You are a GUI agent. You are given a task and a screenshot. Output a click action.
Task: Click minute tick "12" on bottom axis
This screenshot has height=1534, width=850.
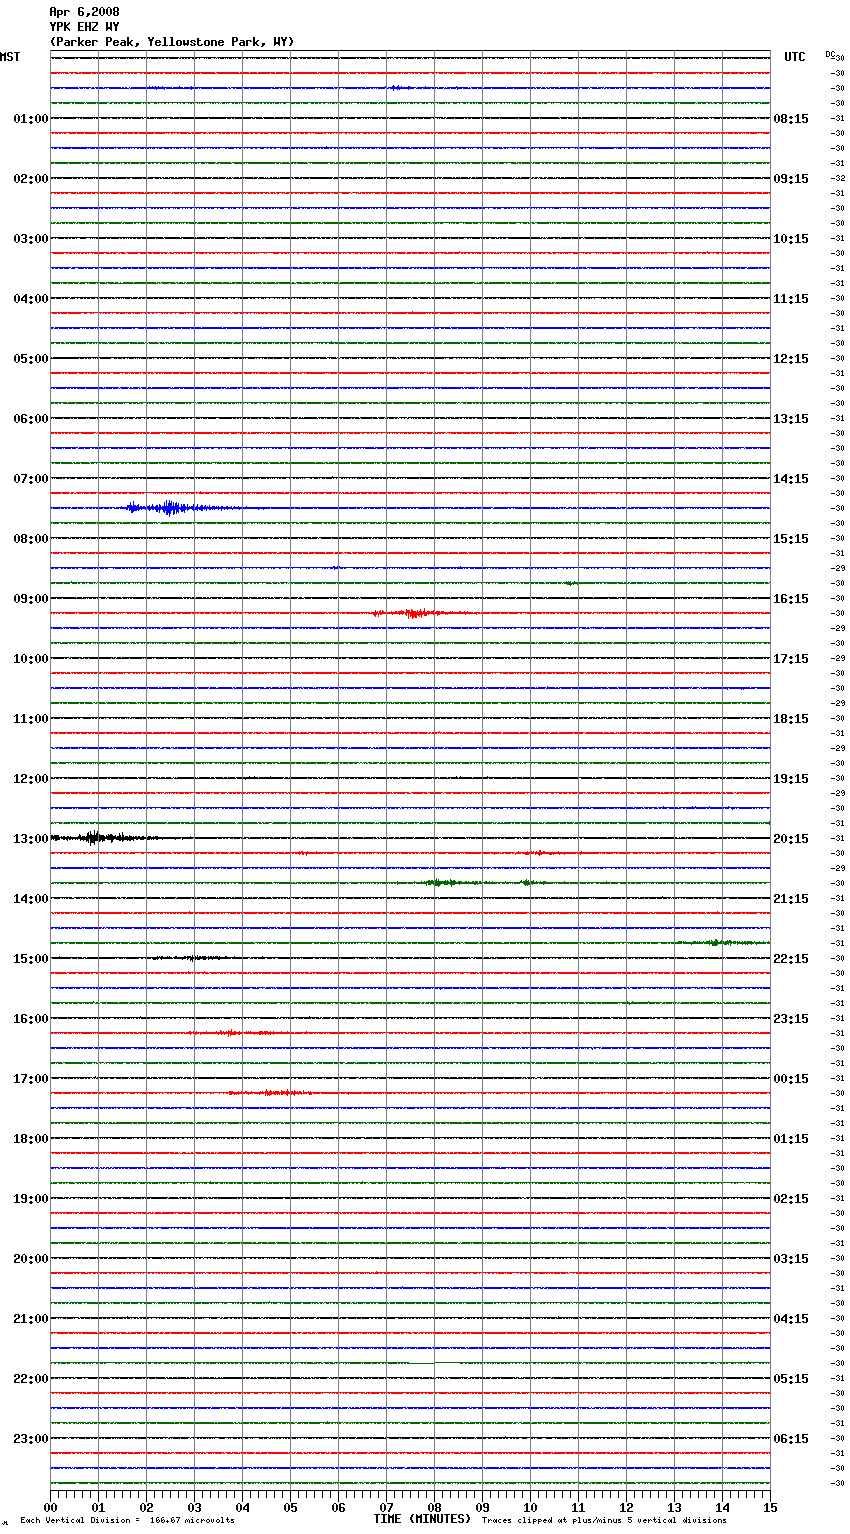pos(626,1507)
